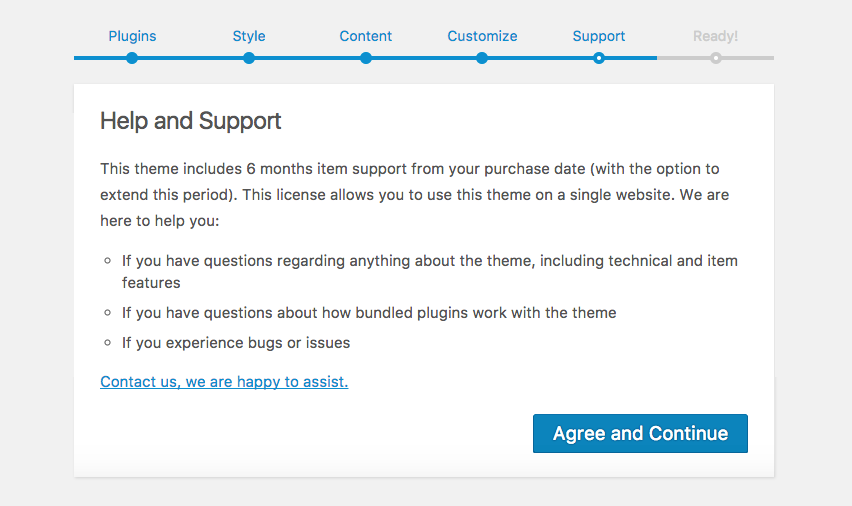
Task: Click the dot under Plugins
Action: 132,58
